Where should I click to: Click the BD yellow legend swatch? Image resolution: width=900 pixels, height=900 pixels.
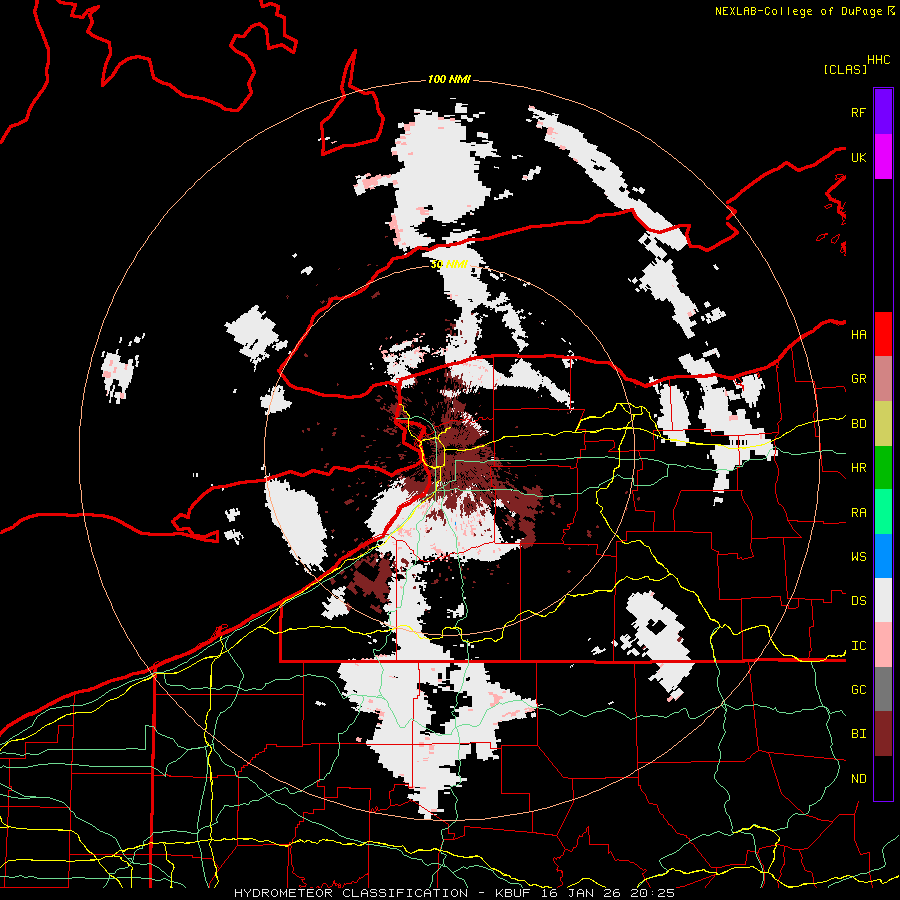(883, 423)
